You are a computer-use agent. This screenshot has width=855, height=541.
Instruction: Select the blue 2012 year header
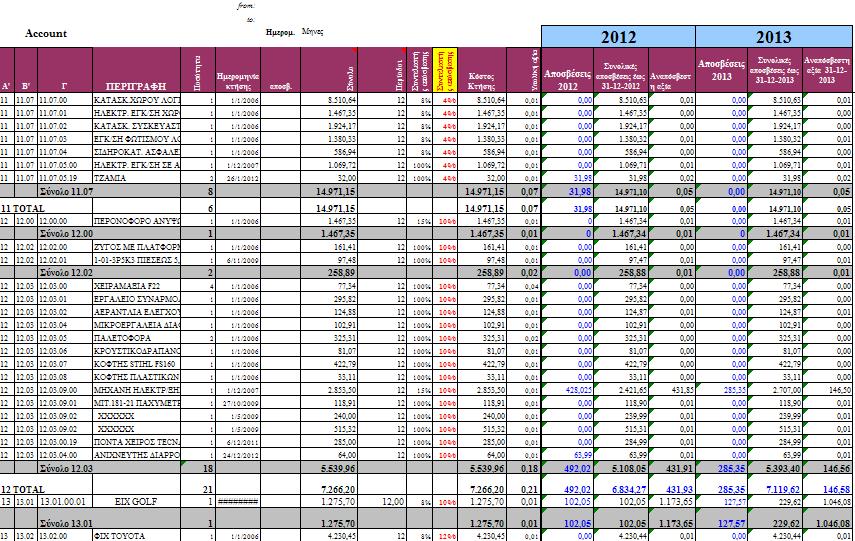(x=618, y=37)
